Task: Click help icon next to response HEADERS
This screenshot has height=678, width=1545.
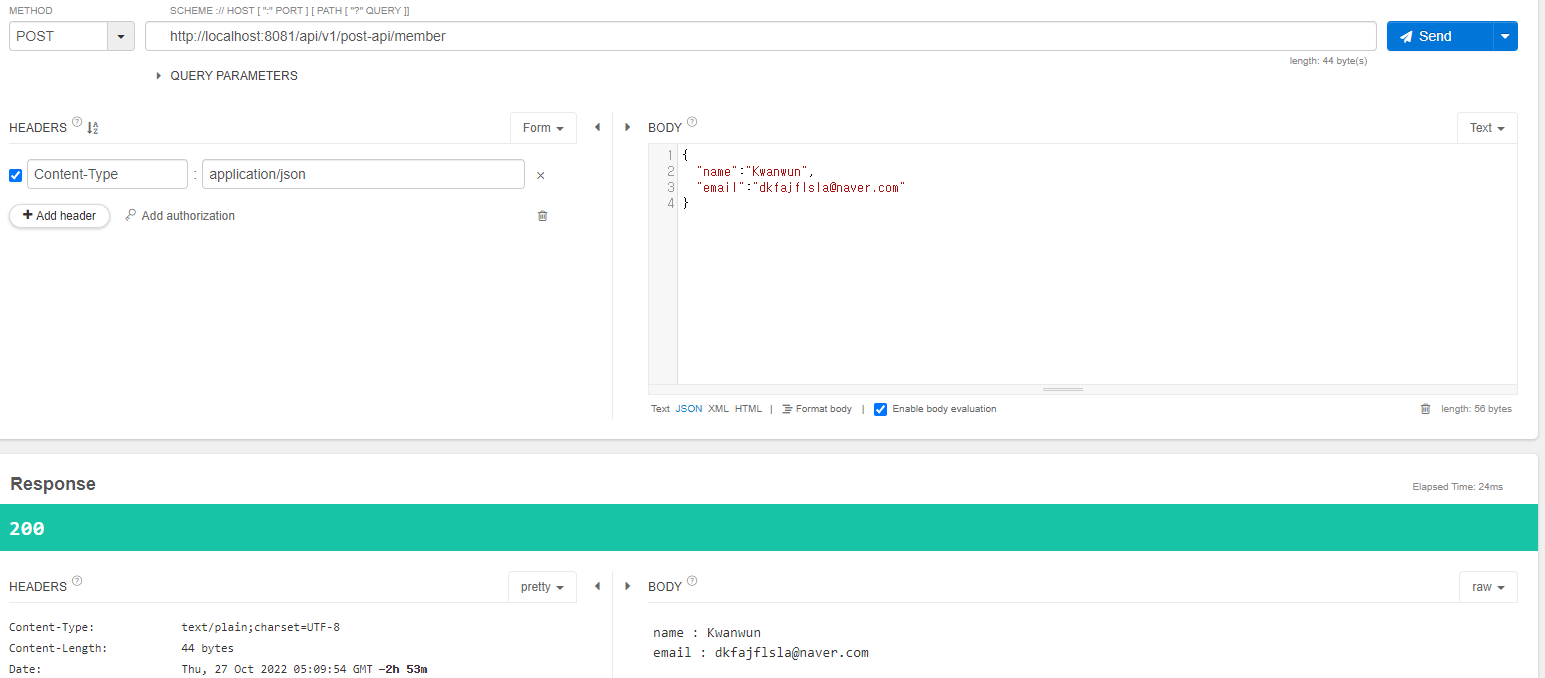Action: point(77,581)
